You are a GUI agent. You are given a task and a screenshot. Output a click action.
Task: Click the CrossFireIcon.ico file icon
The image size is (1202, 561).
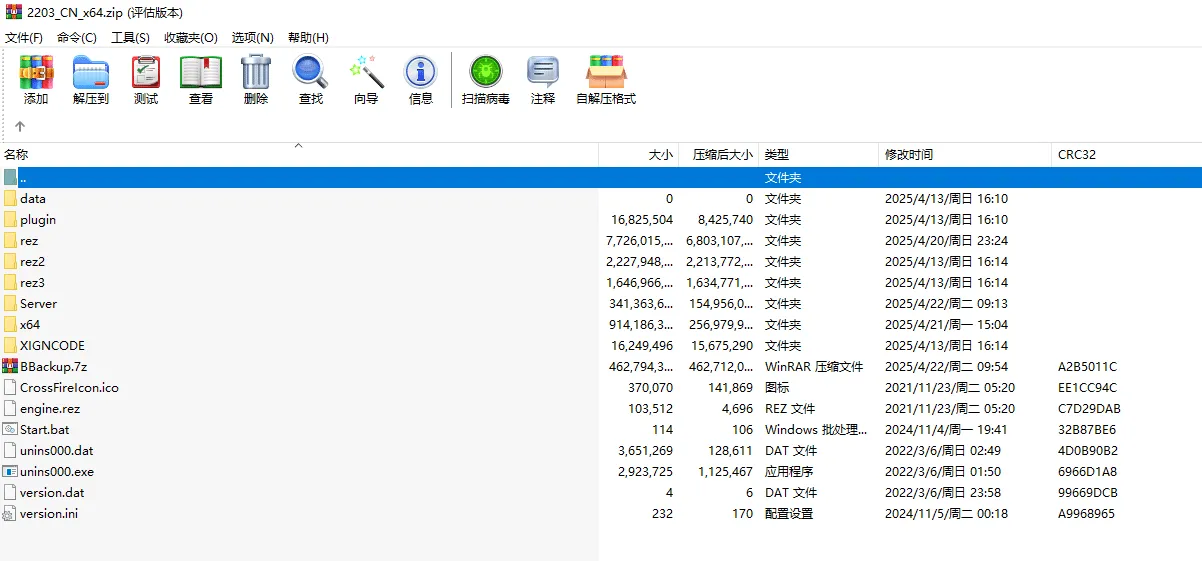point(10,387)
